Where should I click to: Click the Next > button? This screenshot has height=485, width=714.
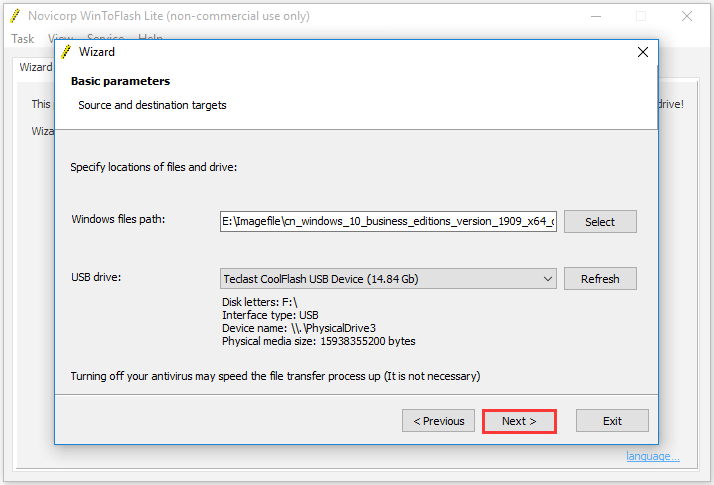coord(519,421)
